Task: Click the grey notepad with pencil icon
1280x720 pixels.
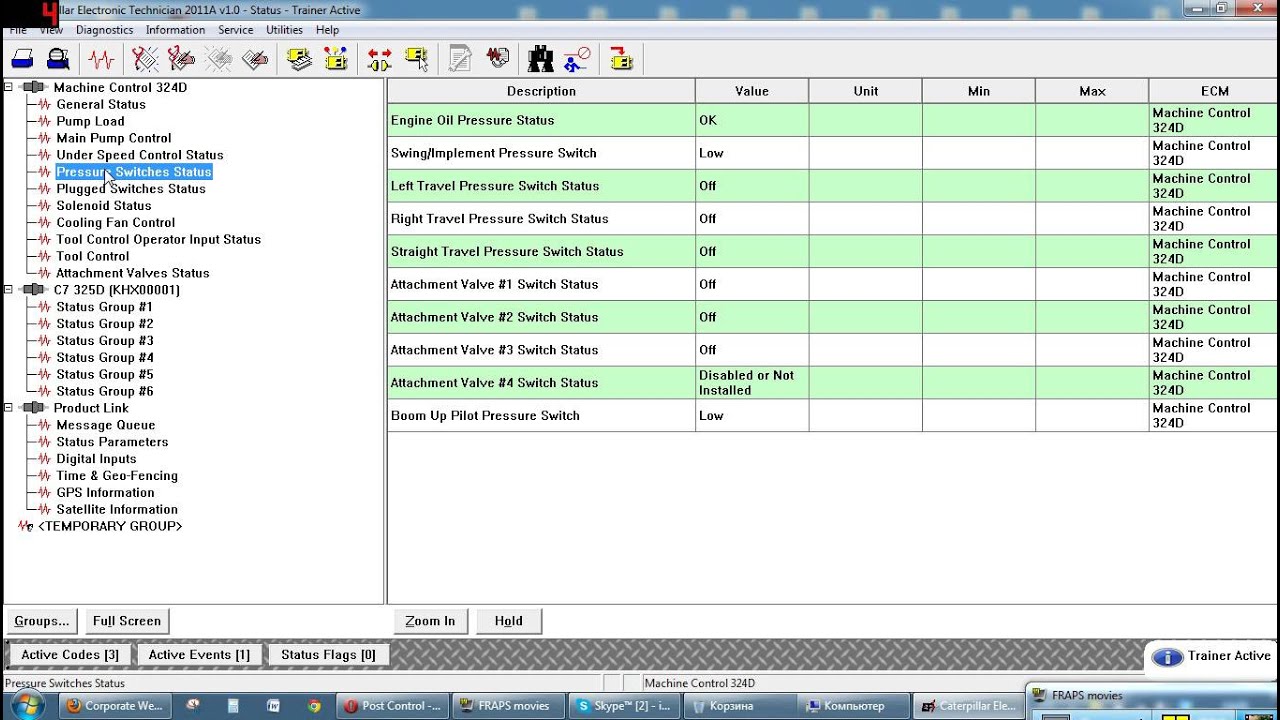Action: point(460,59)
